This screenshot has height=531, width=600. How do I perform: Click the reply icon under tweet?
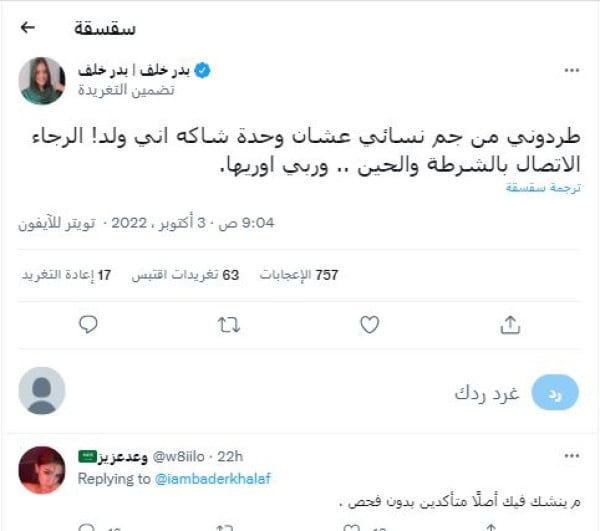pyautogui.click(x=88, y=324)
